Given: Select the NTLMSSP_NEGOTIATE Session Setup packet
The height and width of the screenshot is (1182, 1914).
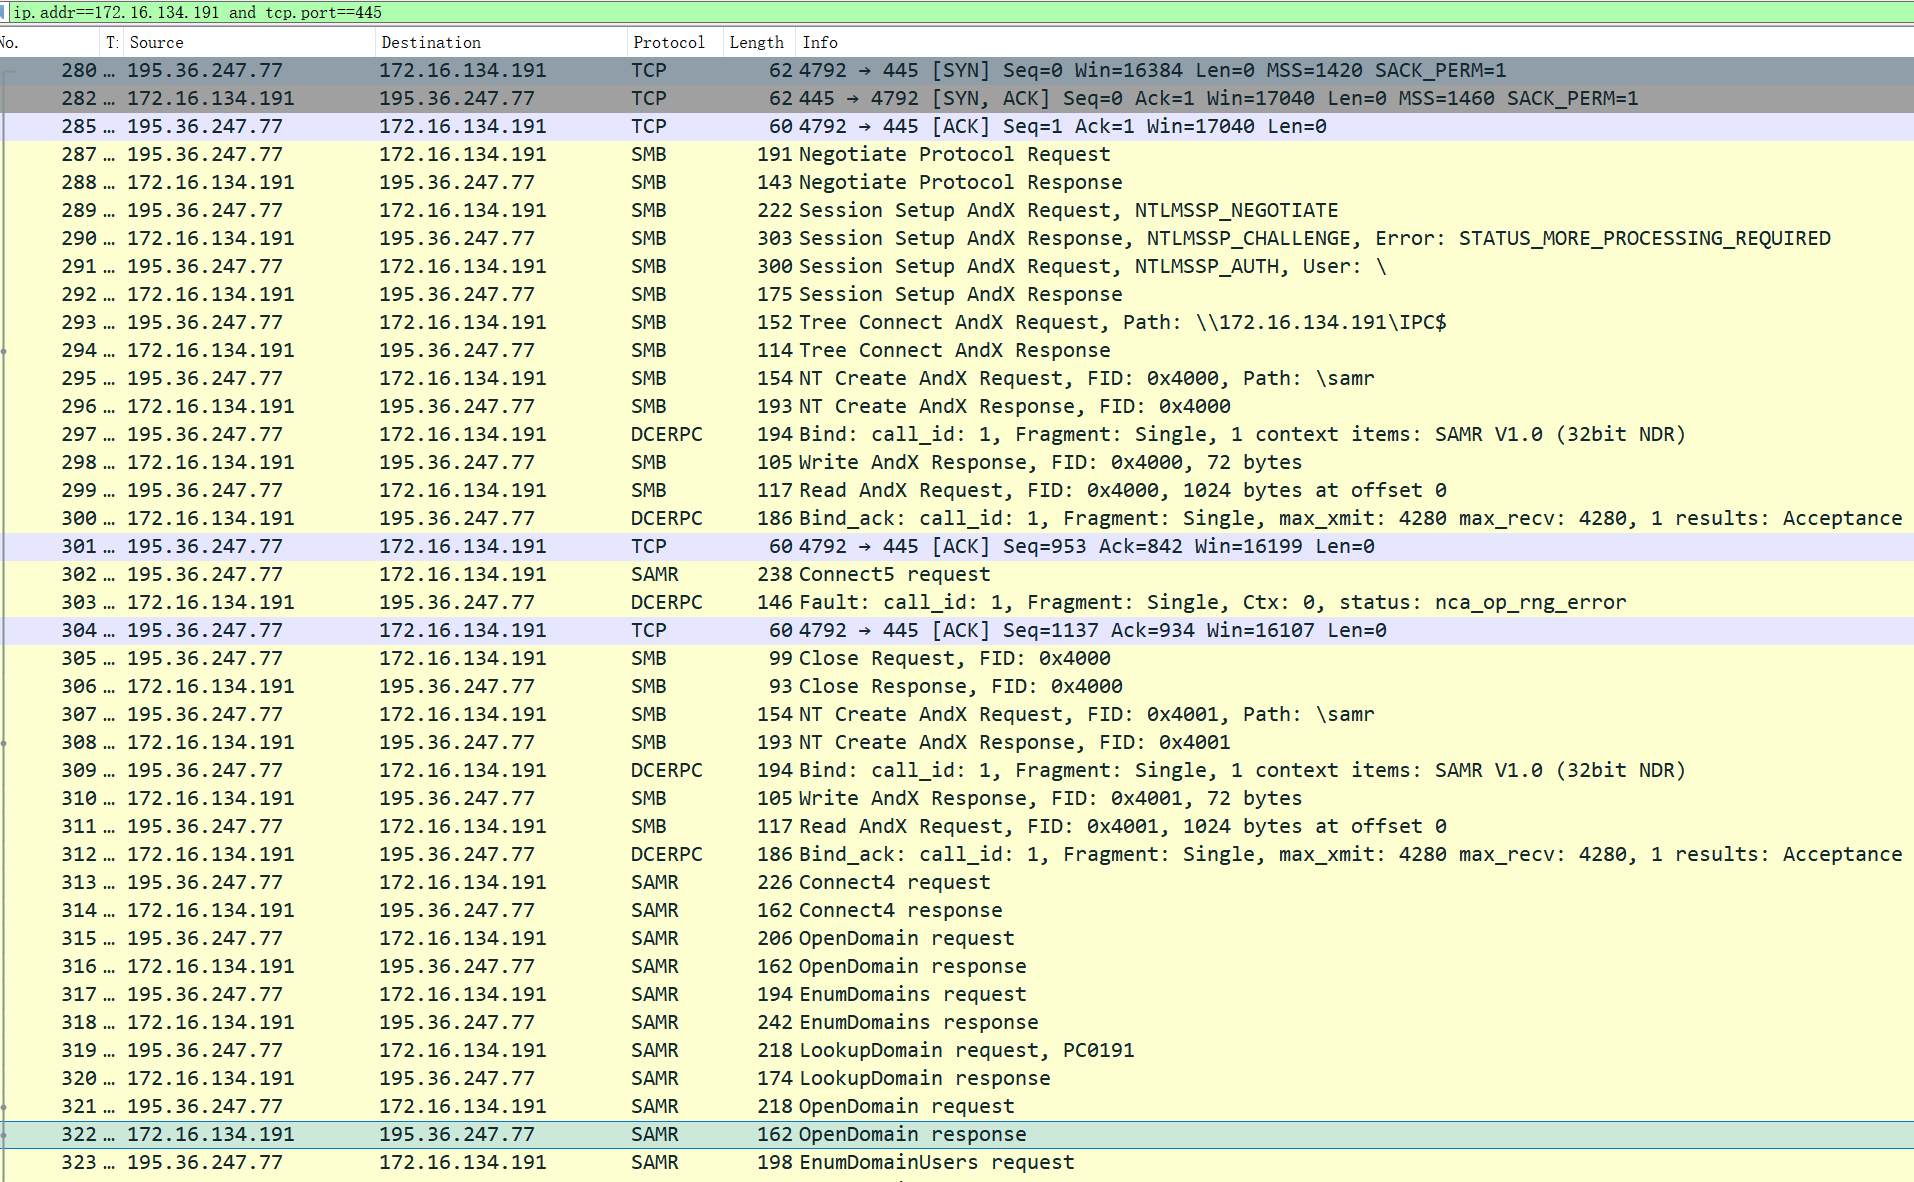Looking at the screenshot, I should (957, 210).
